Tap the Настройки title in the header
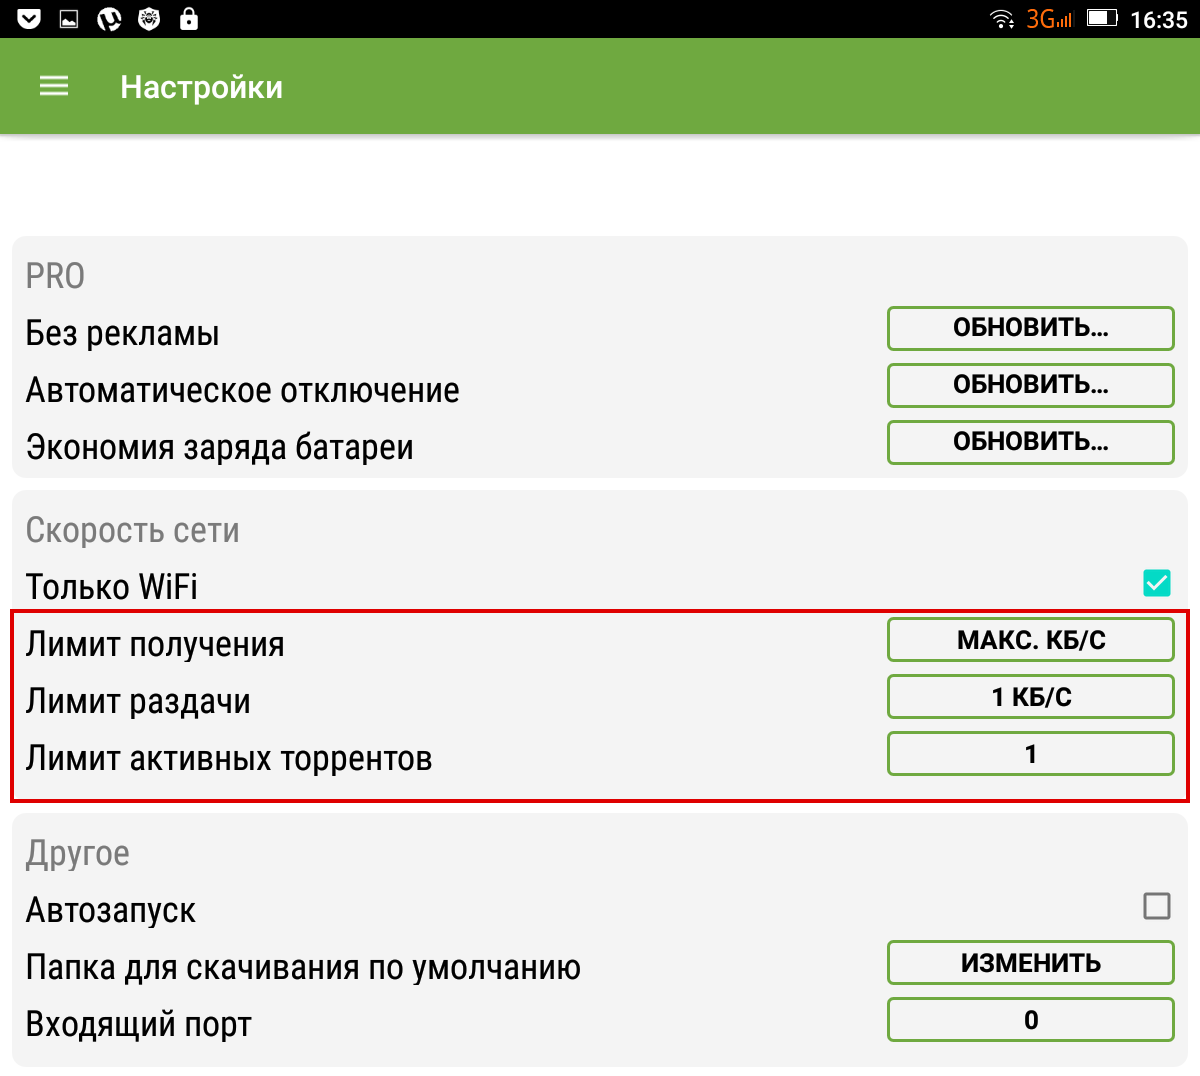 click(201, 87)
